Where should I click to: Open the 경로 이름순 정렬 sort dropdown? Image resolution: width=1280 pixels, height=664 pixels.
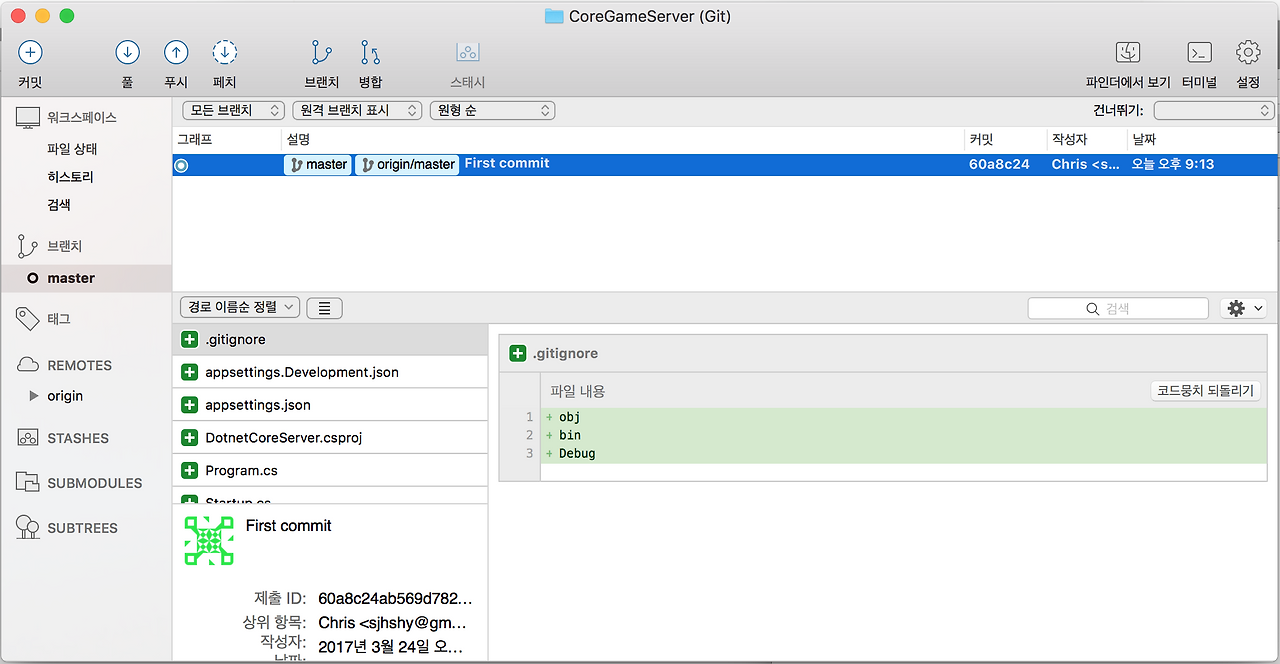pyautogui.click(x=240, y=308)
